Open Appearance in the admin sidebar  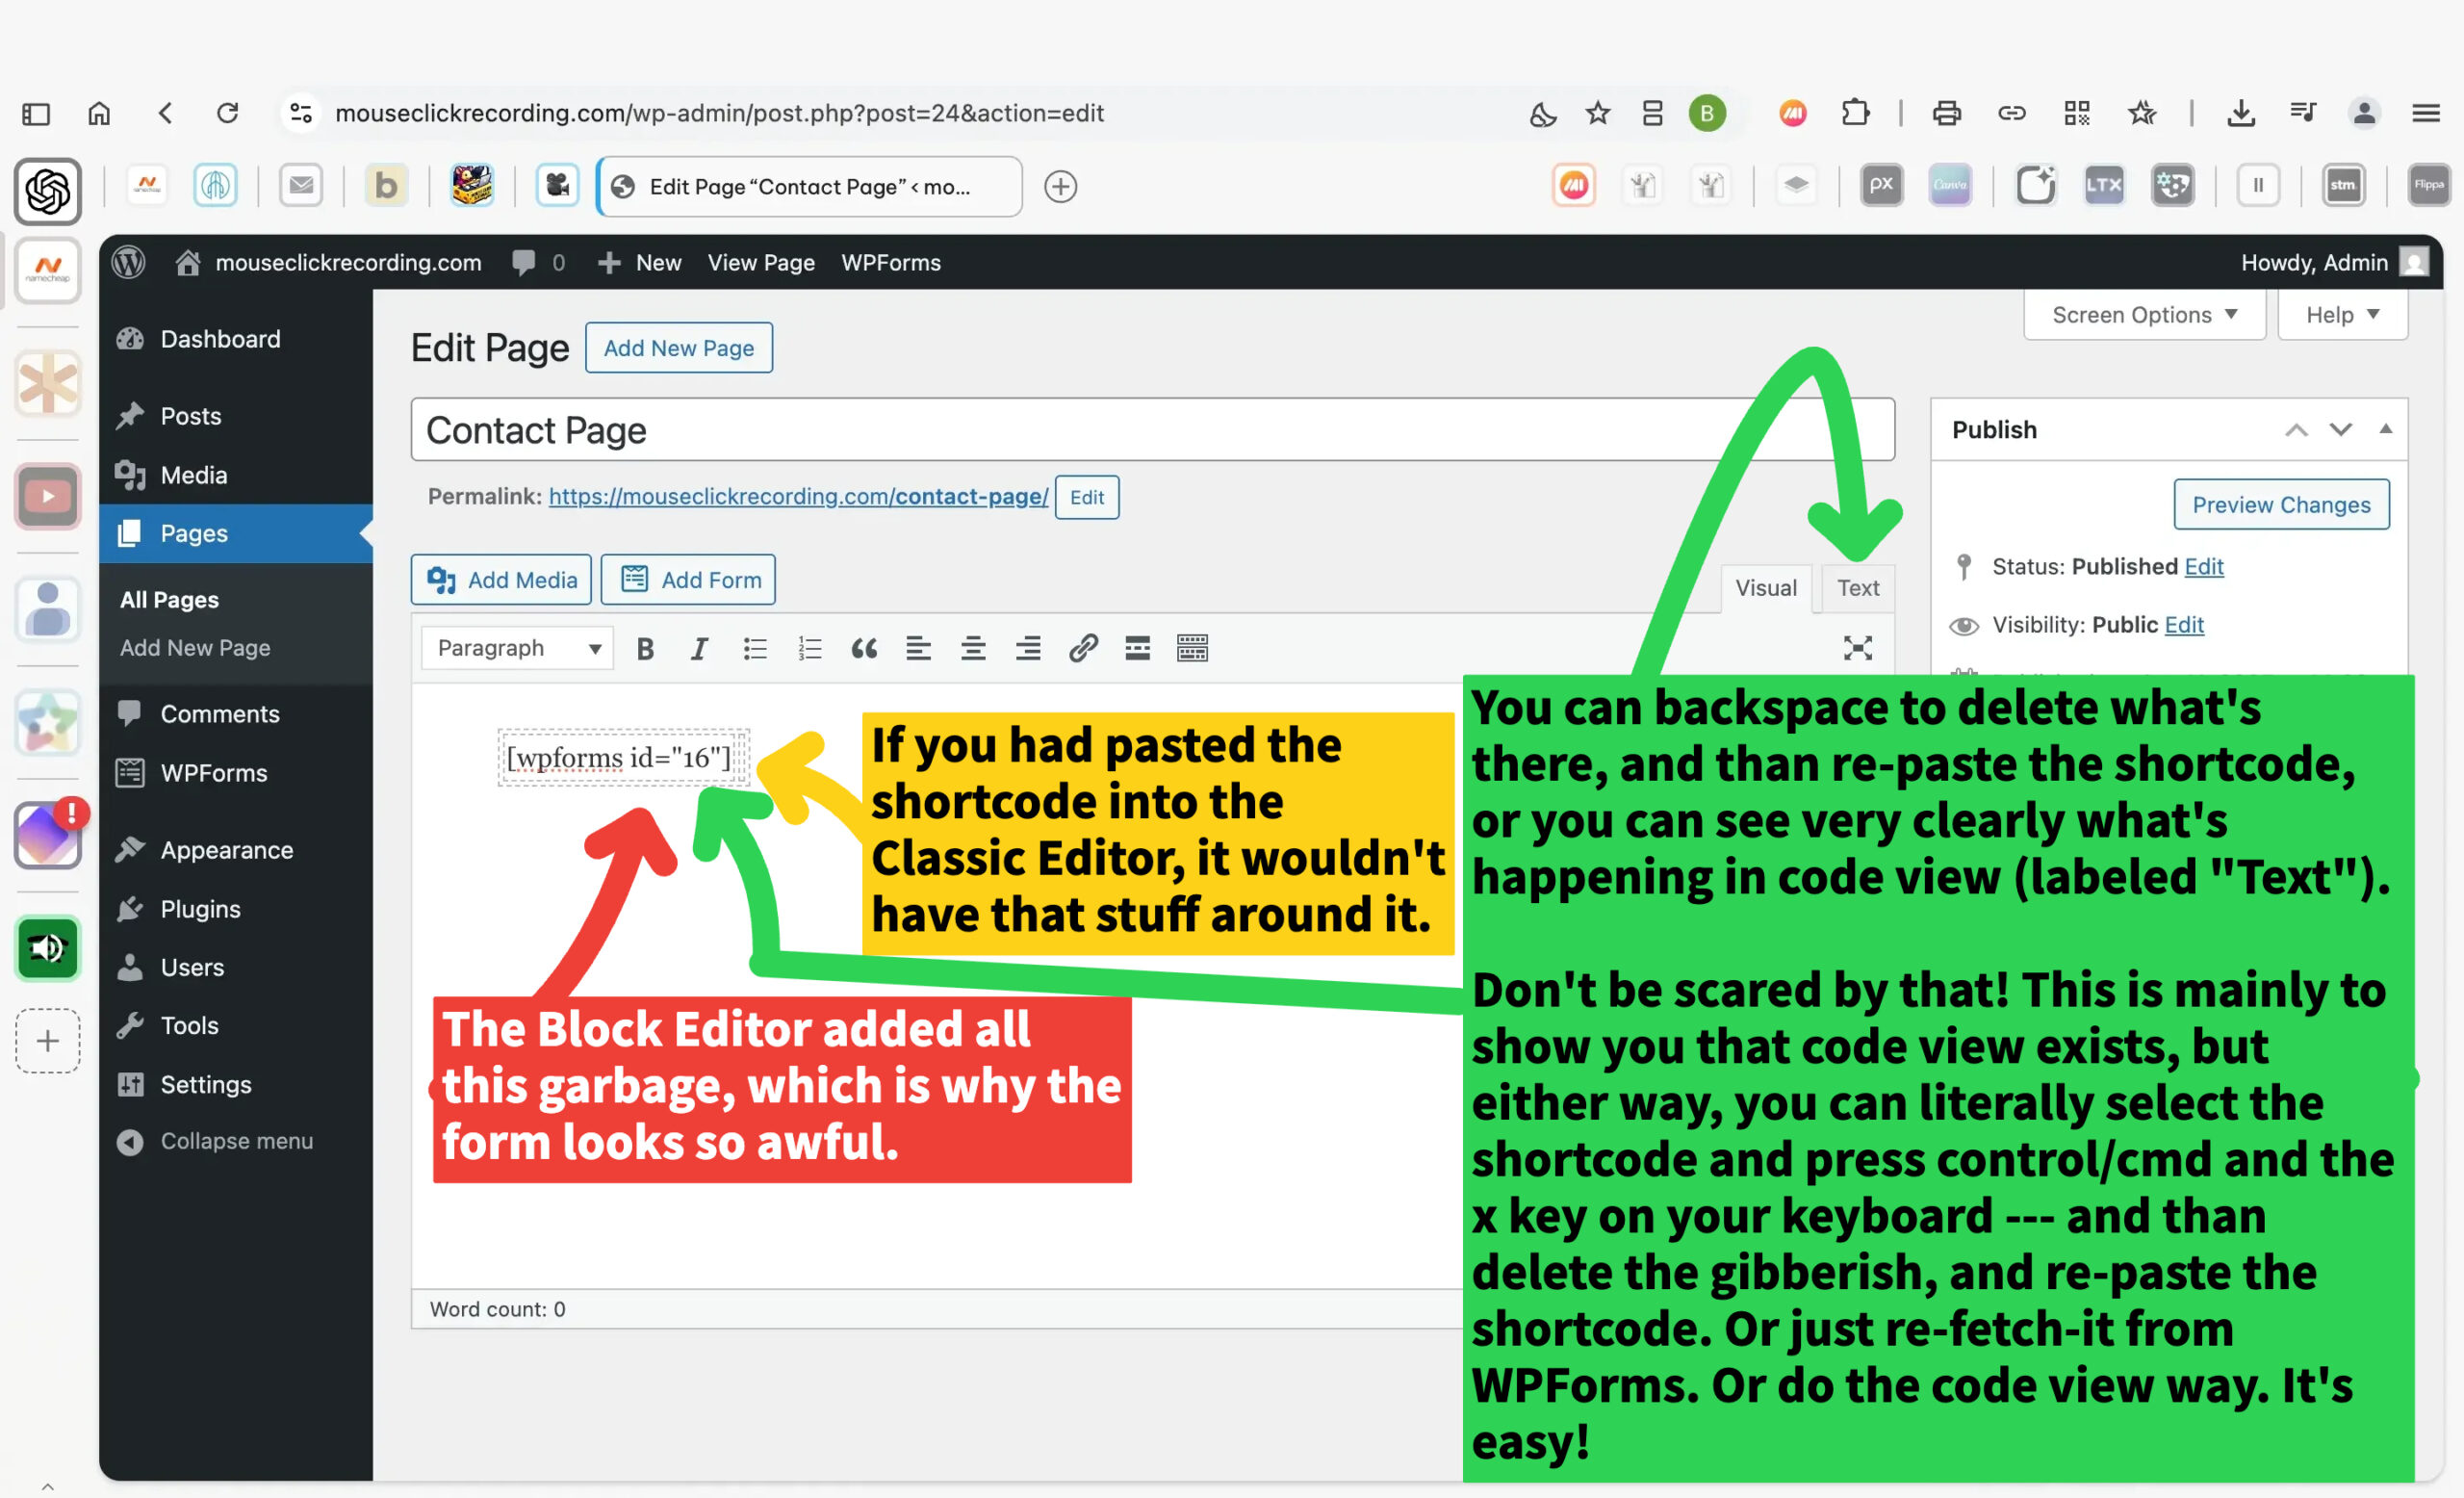[227, 850]
